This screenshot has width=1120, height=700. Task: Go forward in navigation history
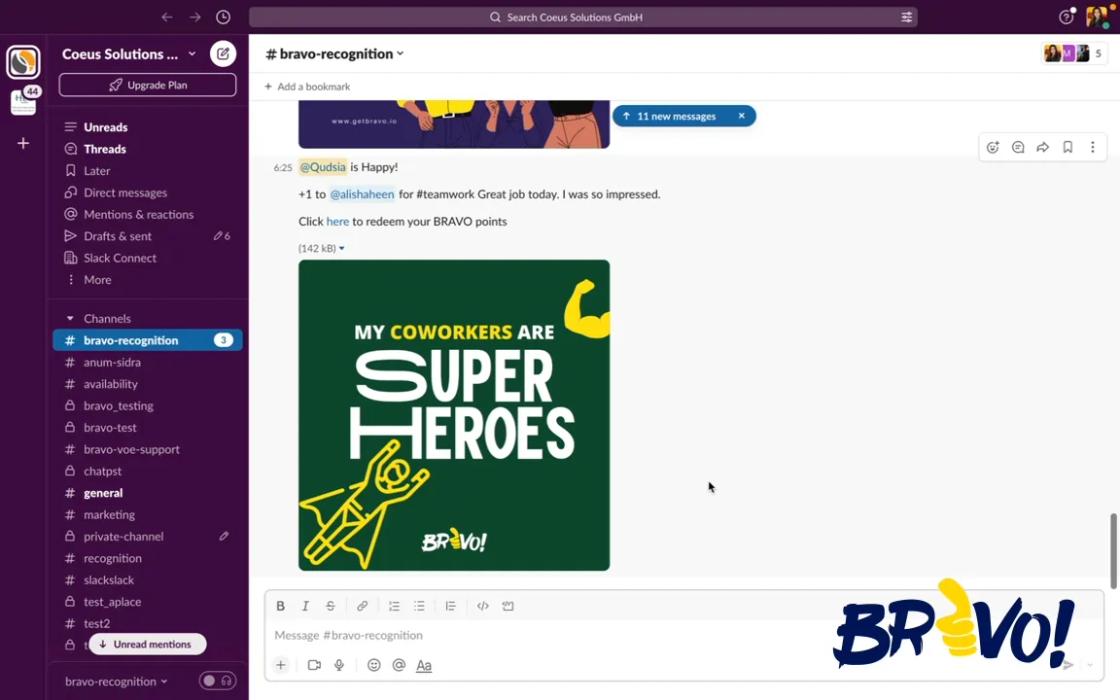click(195, 17)
